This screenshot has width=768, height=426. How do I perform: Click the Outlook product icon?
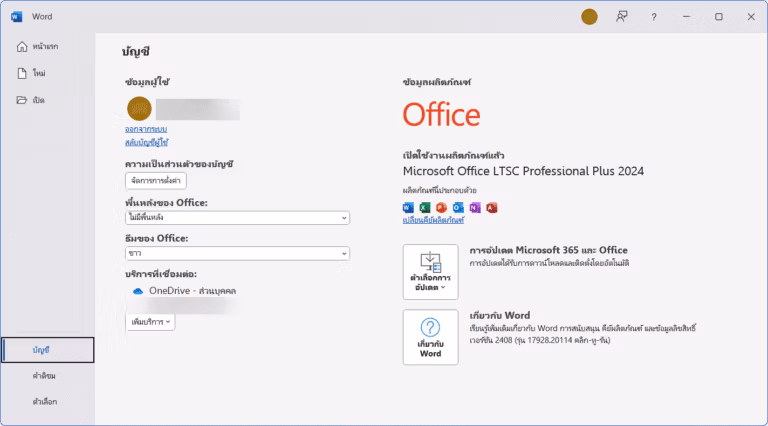[458, 208]
